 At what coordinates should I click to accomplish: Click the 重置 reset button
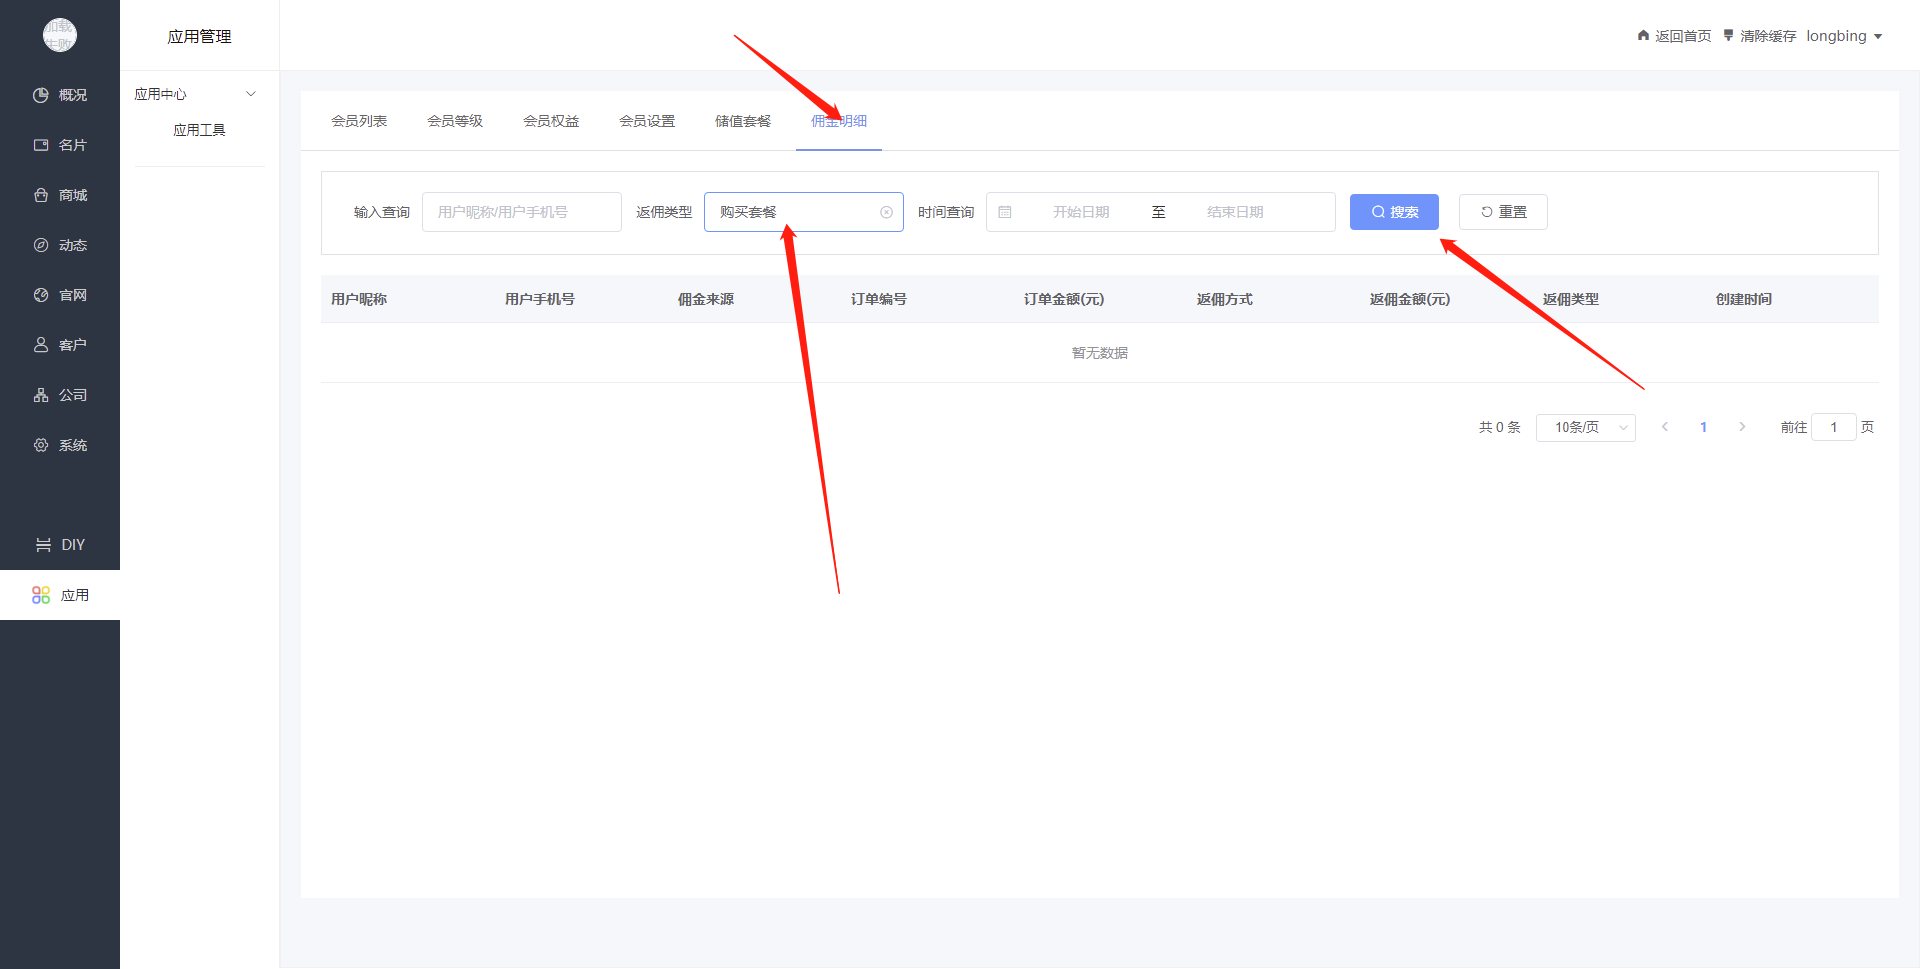(x=1503, y=212)
